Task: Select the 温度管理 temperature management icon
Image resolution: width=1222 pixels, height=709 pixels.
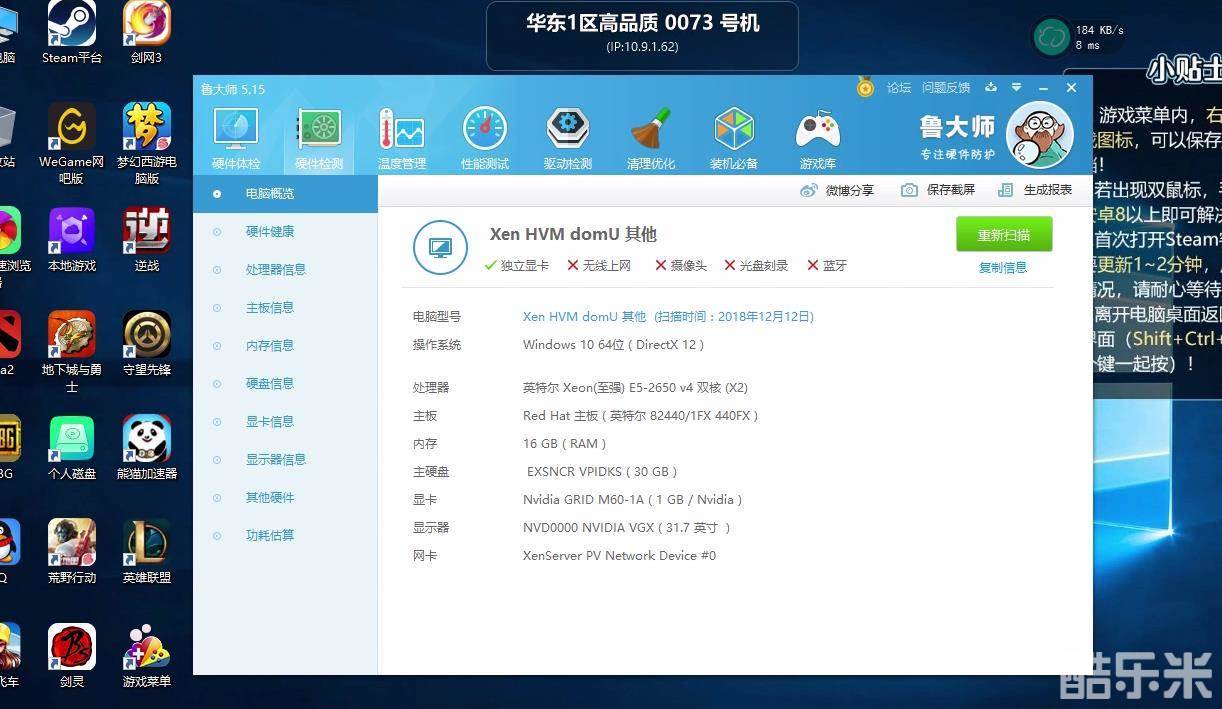Action: click(x=402, y=138)
